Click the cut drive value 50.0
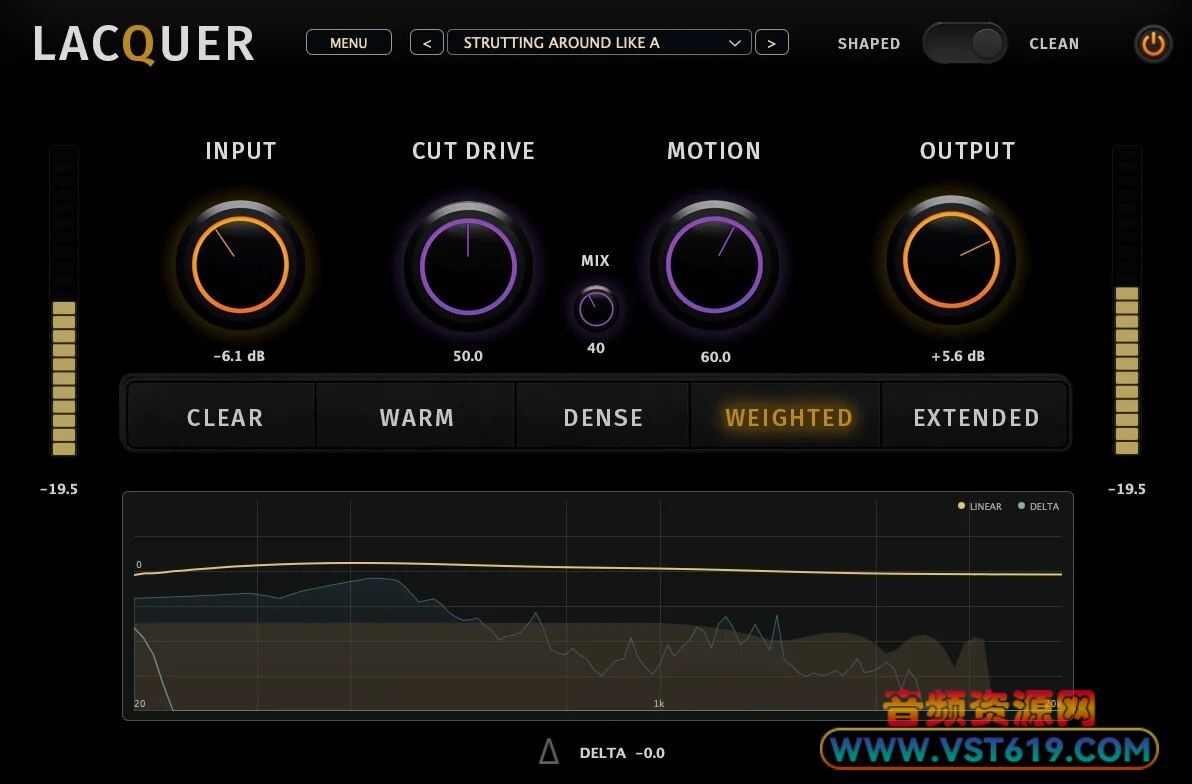This screenshot has width=1192, height=784. click(x=468, y=356)
